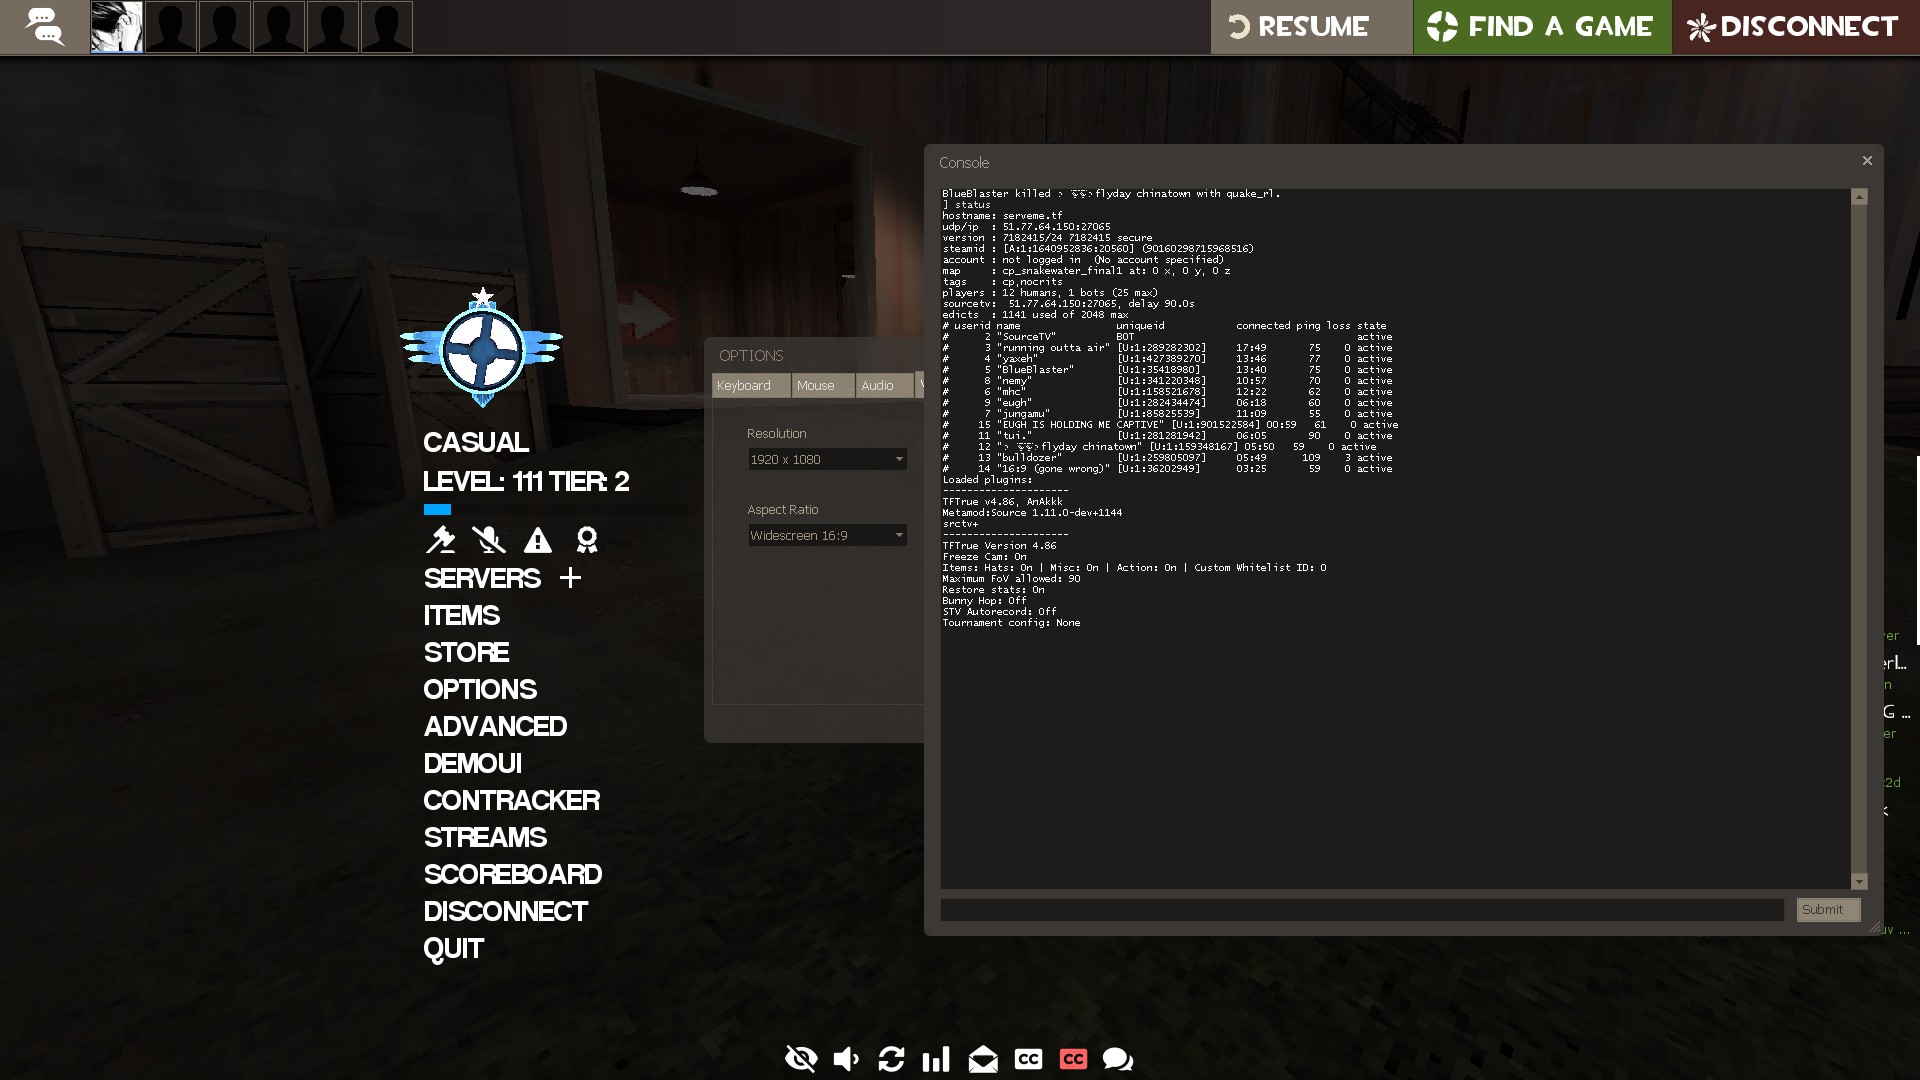Click the 'hostname: serveme.tf' console line

[x=1002, y=215]
